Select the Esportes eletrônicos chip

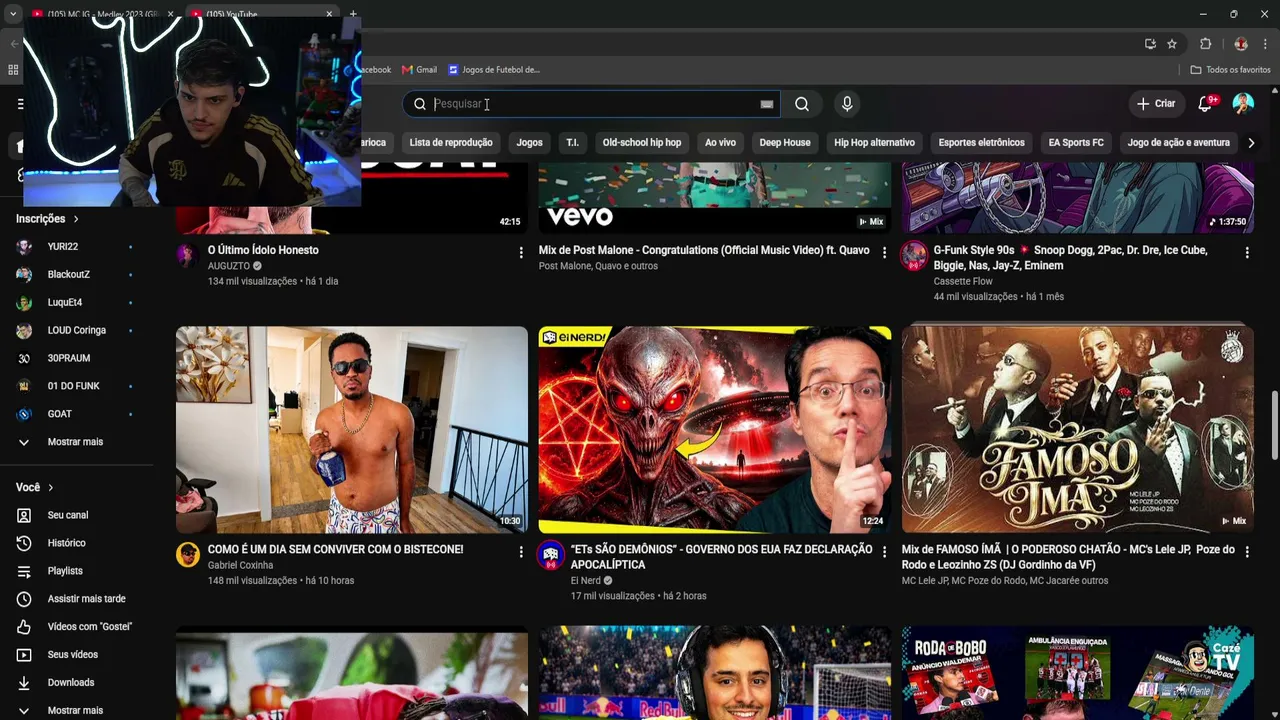(981, 143)
